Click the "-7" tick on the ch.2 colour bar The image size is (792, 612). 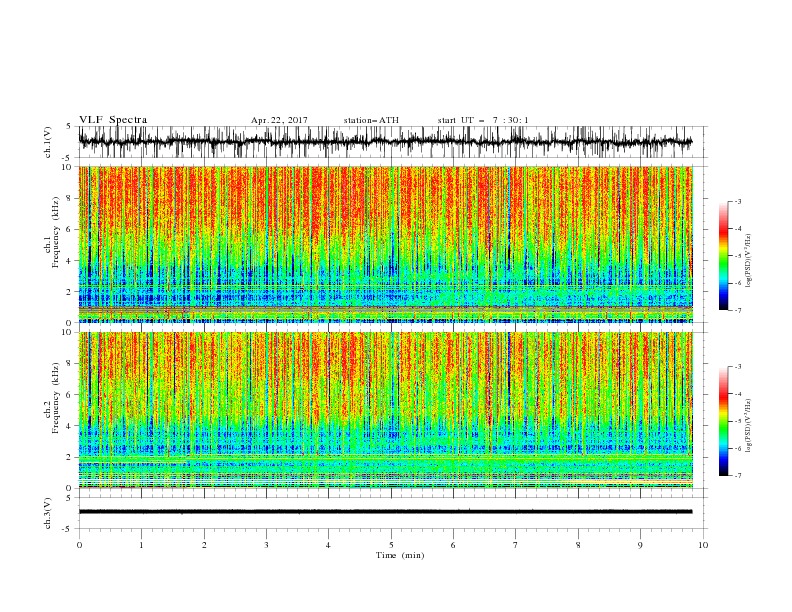point(737,476)
